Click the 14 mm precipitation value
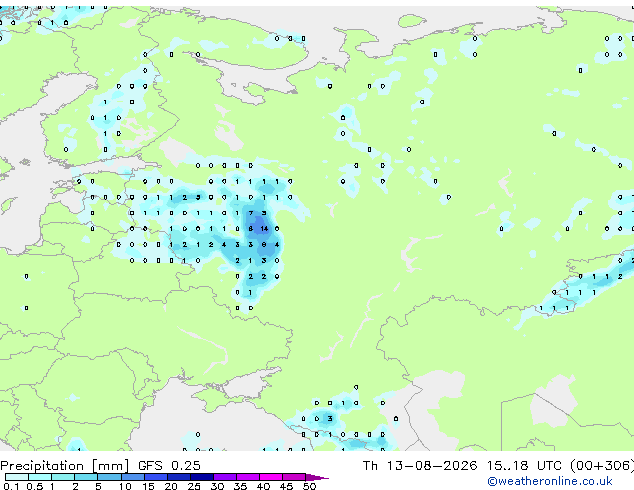The height and width of the screenshot is (490, 634). click(x=264, y=229)
